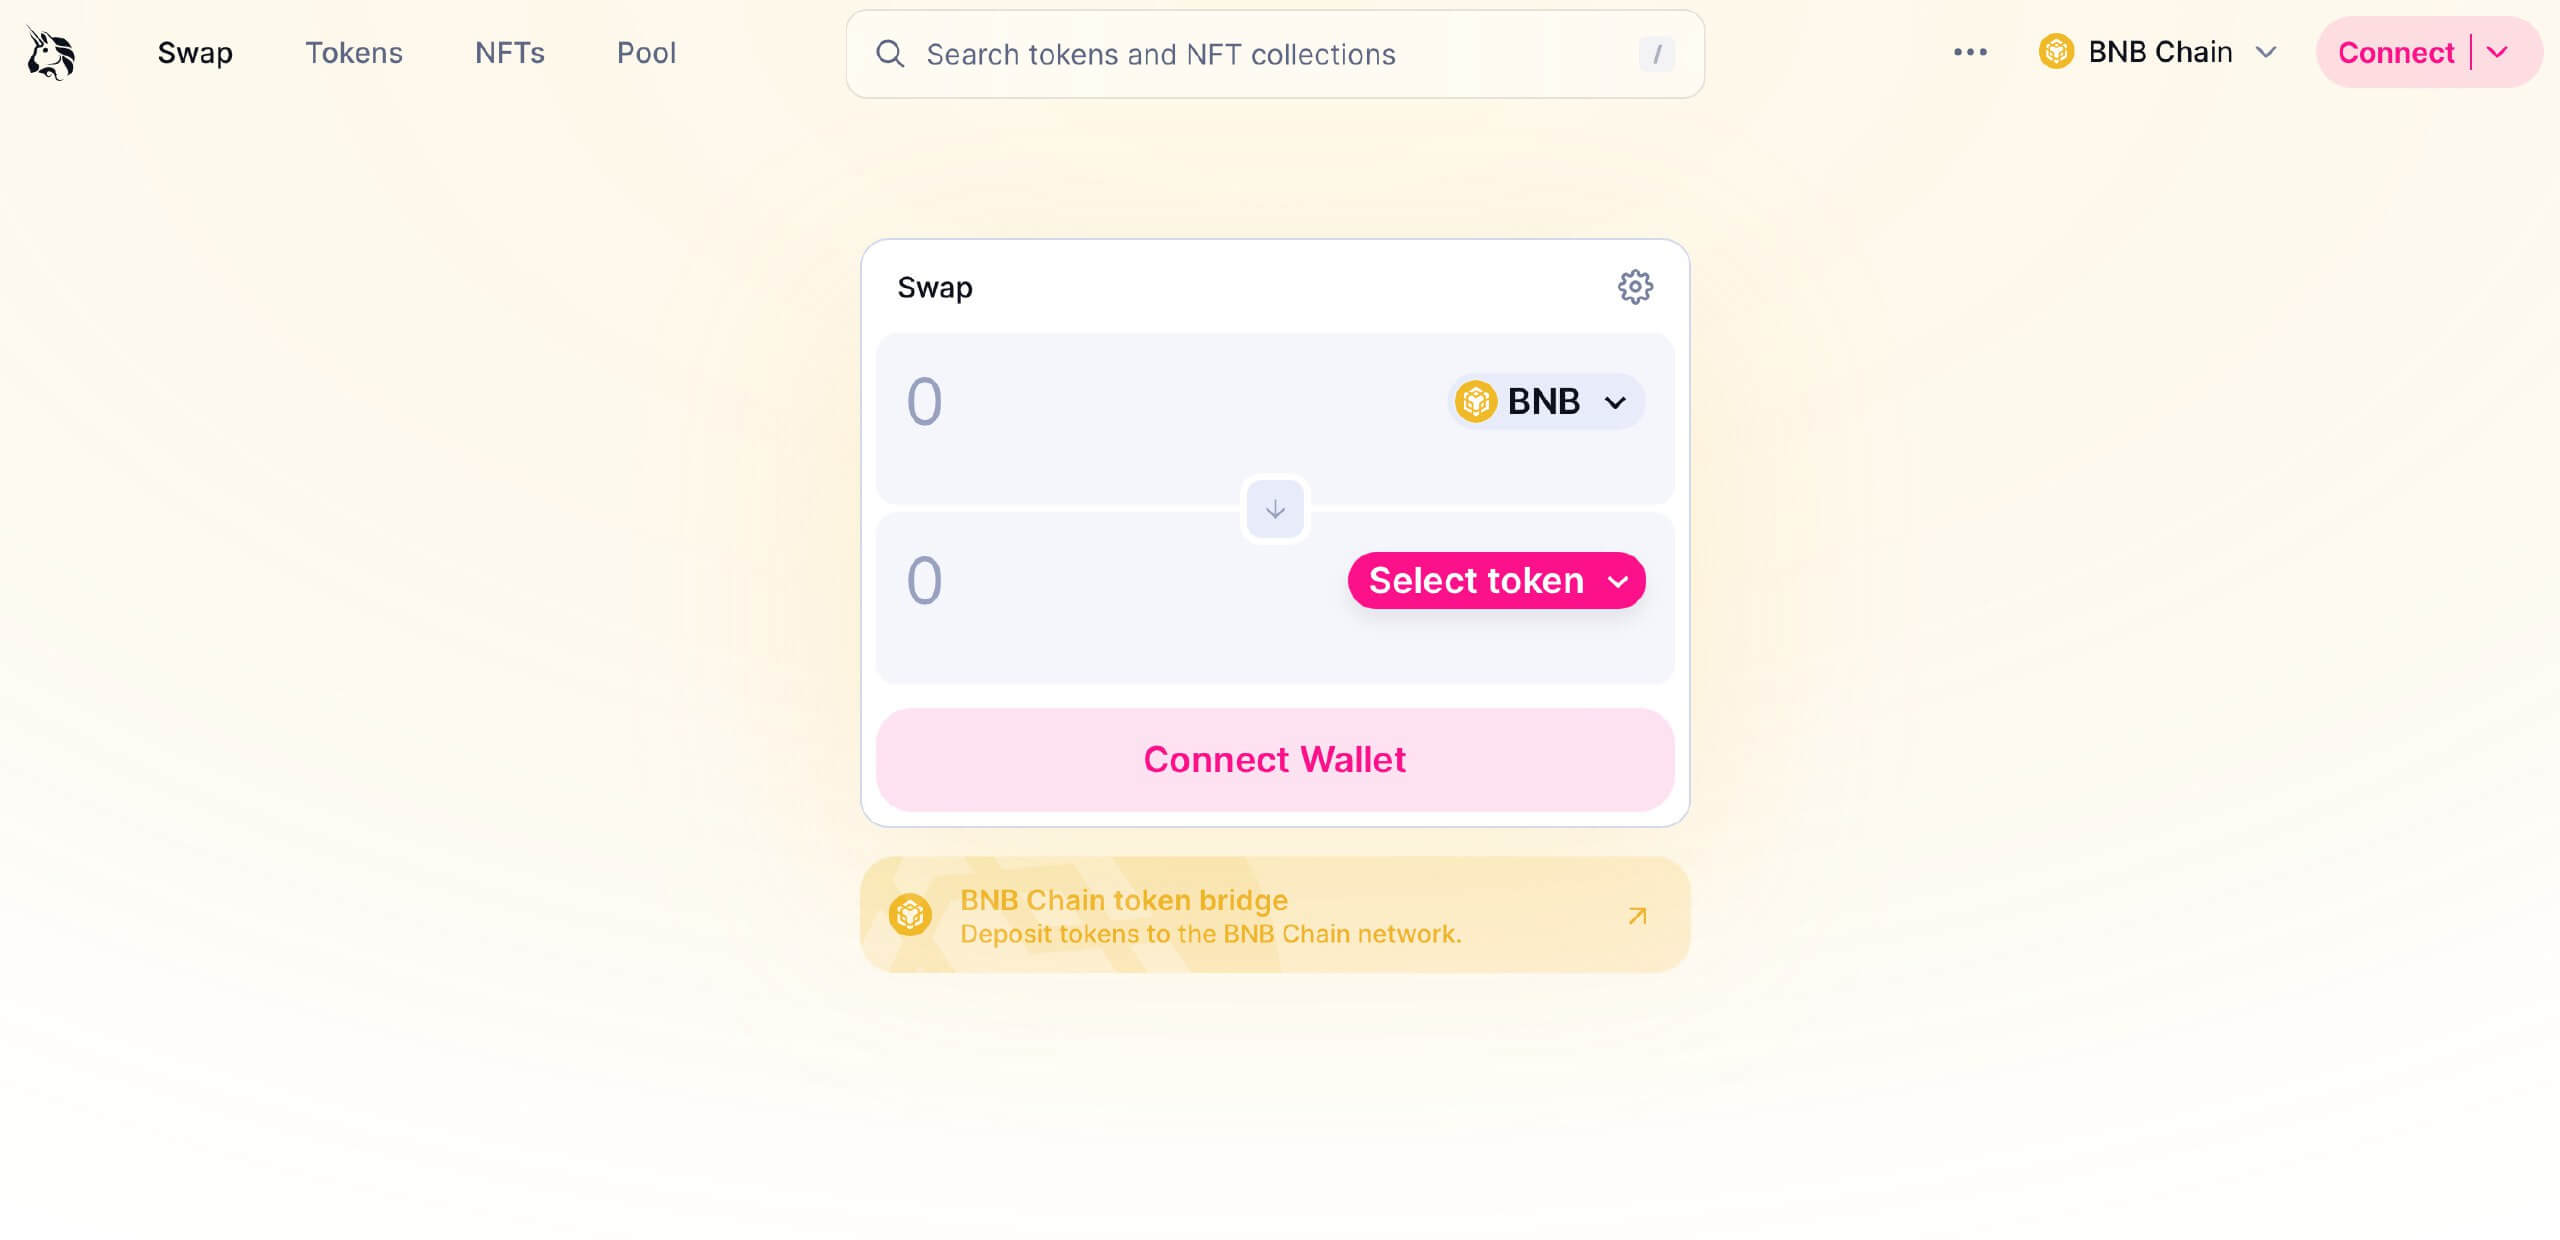2560x1240 pixels.
Task: Click the BNB Chain bridge icon
Action: click(x=908, y=914)
